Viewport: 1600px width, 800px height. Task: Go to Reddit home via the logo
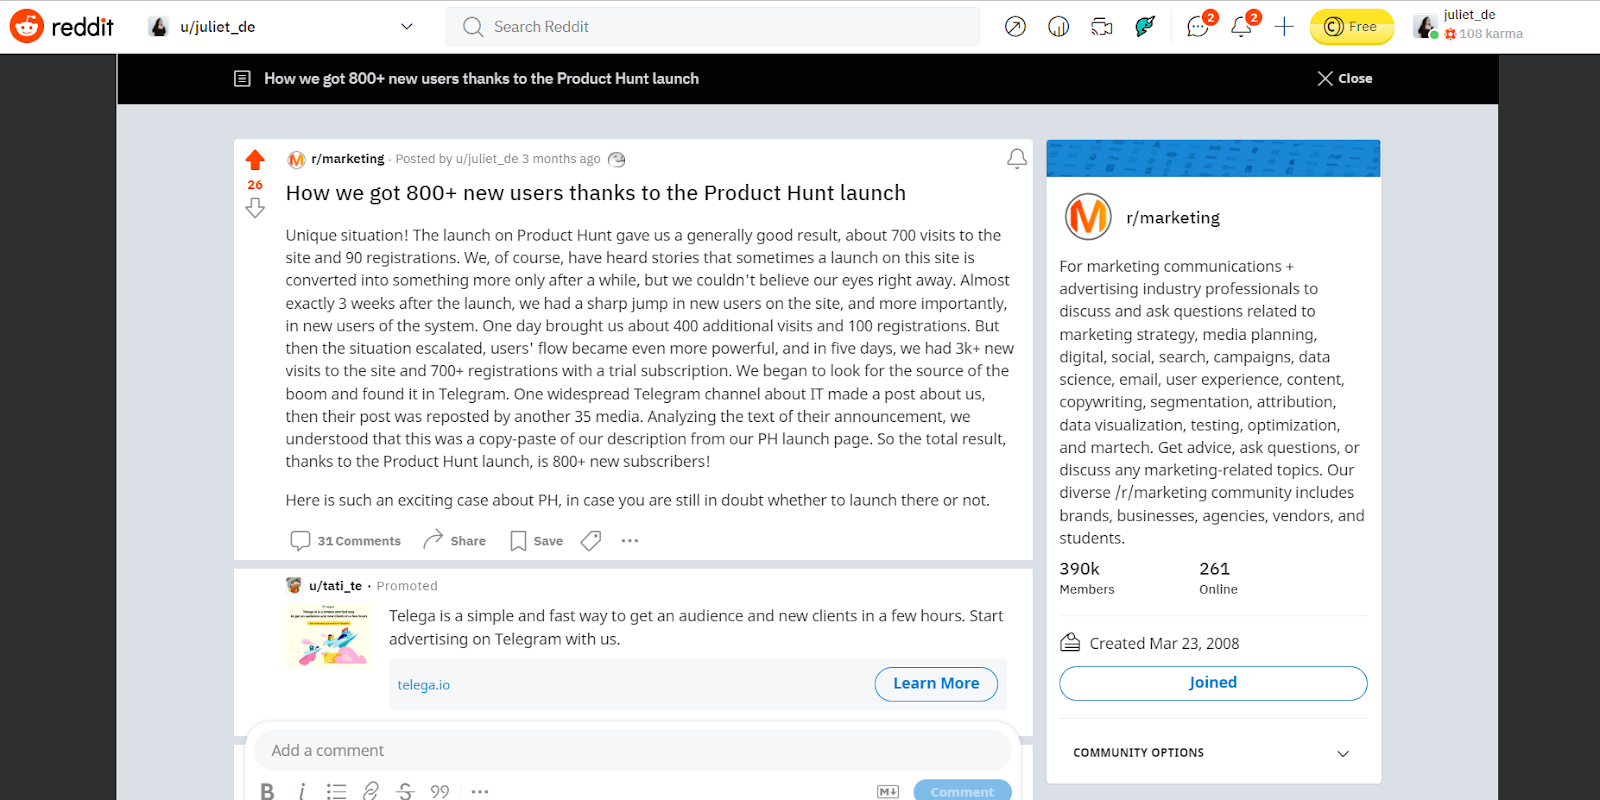click(62, 27)
